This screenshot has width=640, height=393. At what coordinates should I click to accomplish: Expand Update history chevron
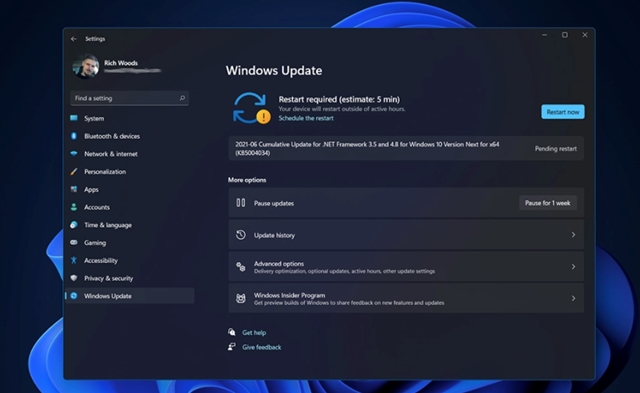[x=573, y=235]
